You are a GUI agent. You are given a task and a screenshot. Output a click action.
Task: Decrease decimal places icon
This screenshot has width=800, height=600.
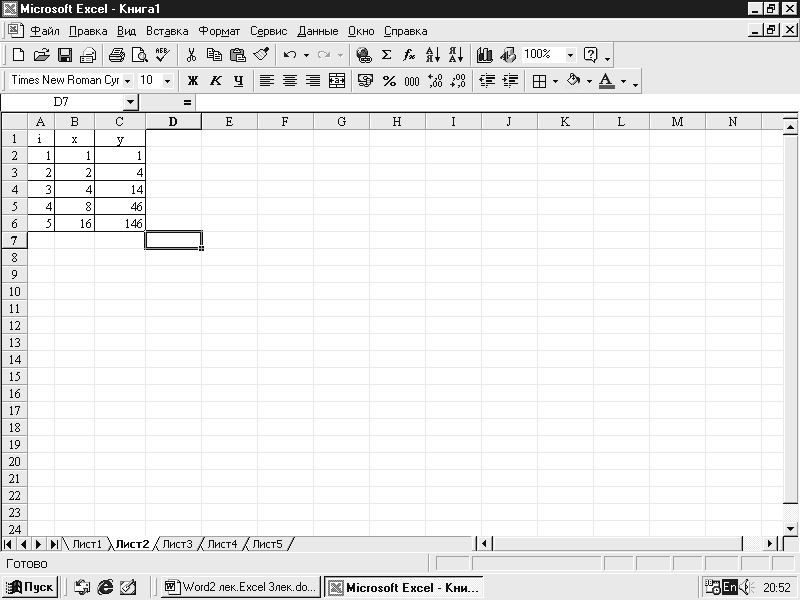[458, 81]
